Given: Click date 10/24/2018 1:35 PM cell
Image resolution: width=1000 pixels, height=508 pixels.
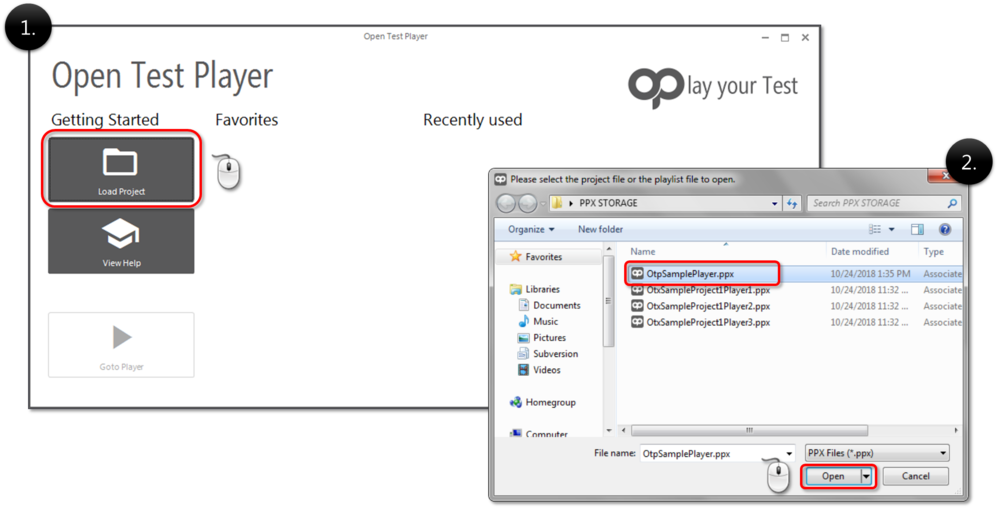Looking at the screenshot, I should (870, 273).
